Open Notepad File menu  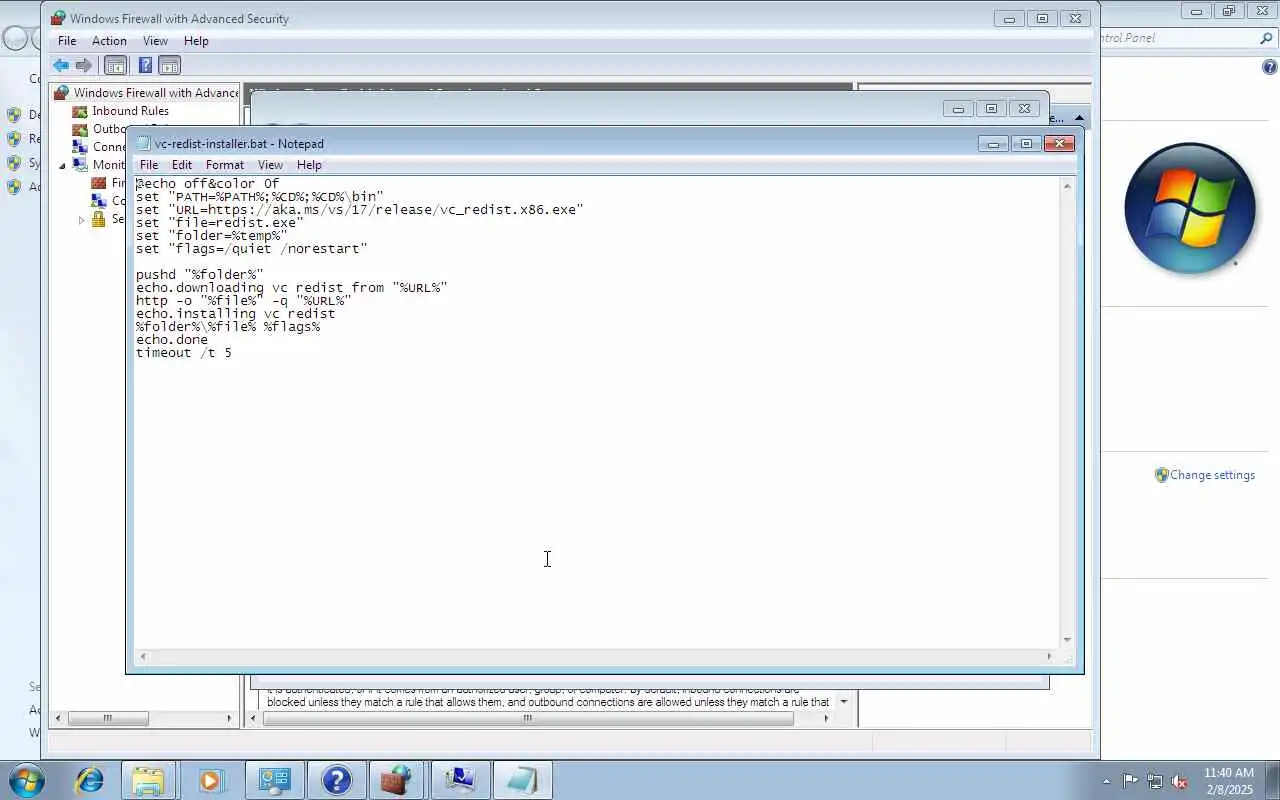(149, 165)
